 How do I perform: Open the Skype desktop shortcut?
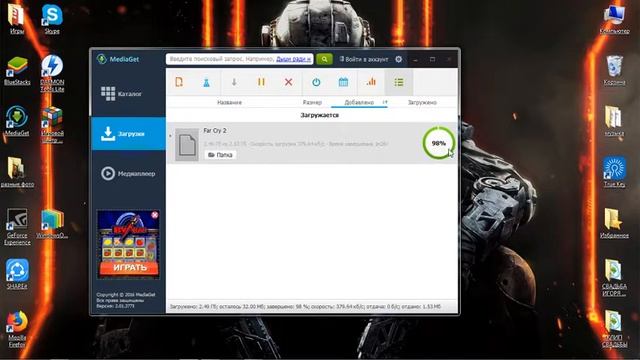52,19
